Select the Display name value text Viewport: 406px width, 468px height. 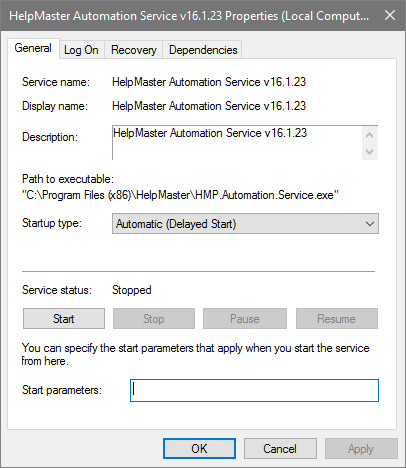[x=209, y=106]
